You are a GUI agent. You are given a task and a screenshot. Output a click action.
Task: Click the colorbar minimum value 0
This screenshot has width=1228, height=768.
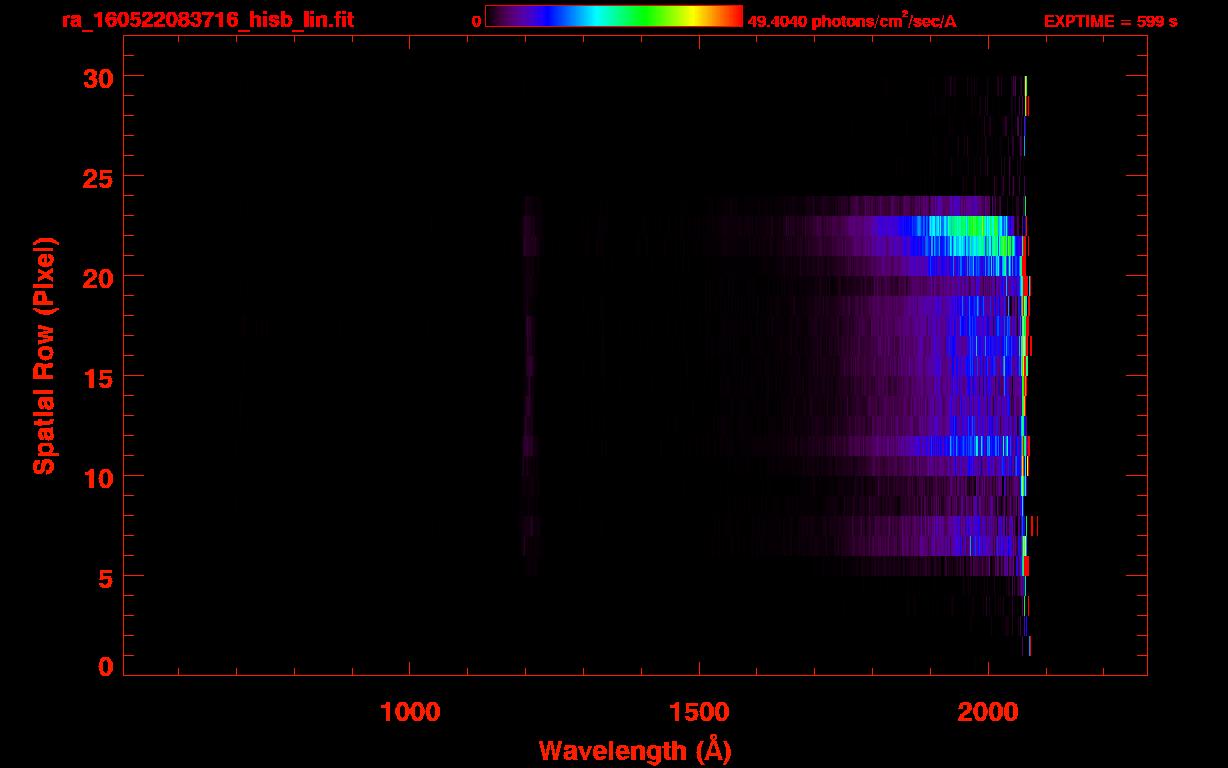(x=477, y=21)
